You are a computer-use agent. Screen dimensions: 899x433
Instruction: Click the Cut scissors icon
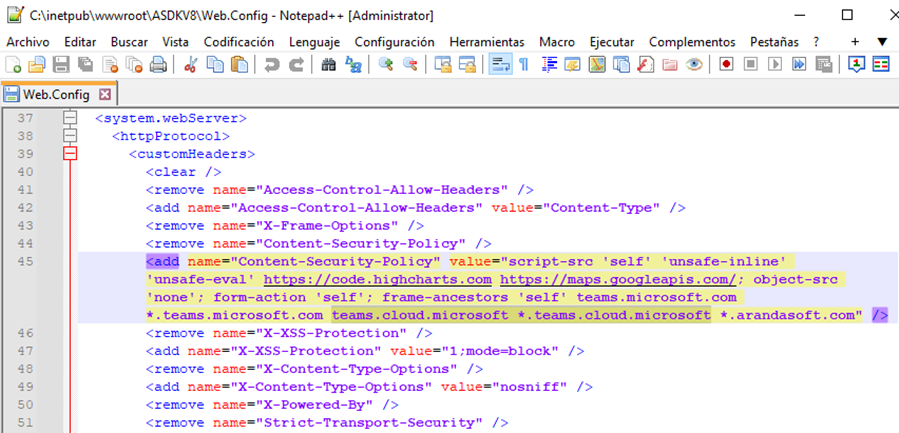click(x=190, y=65)
